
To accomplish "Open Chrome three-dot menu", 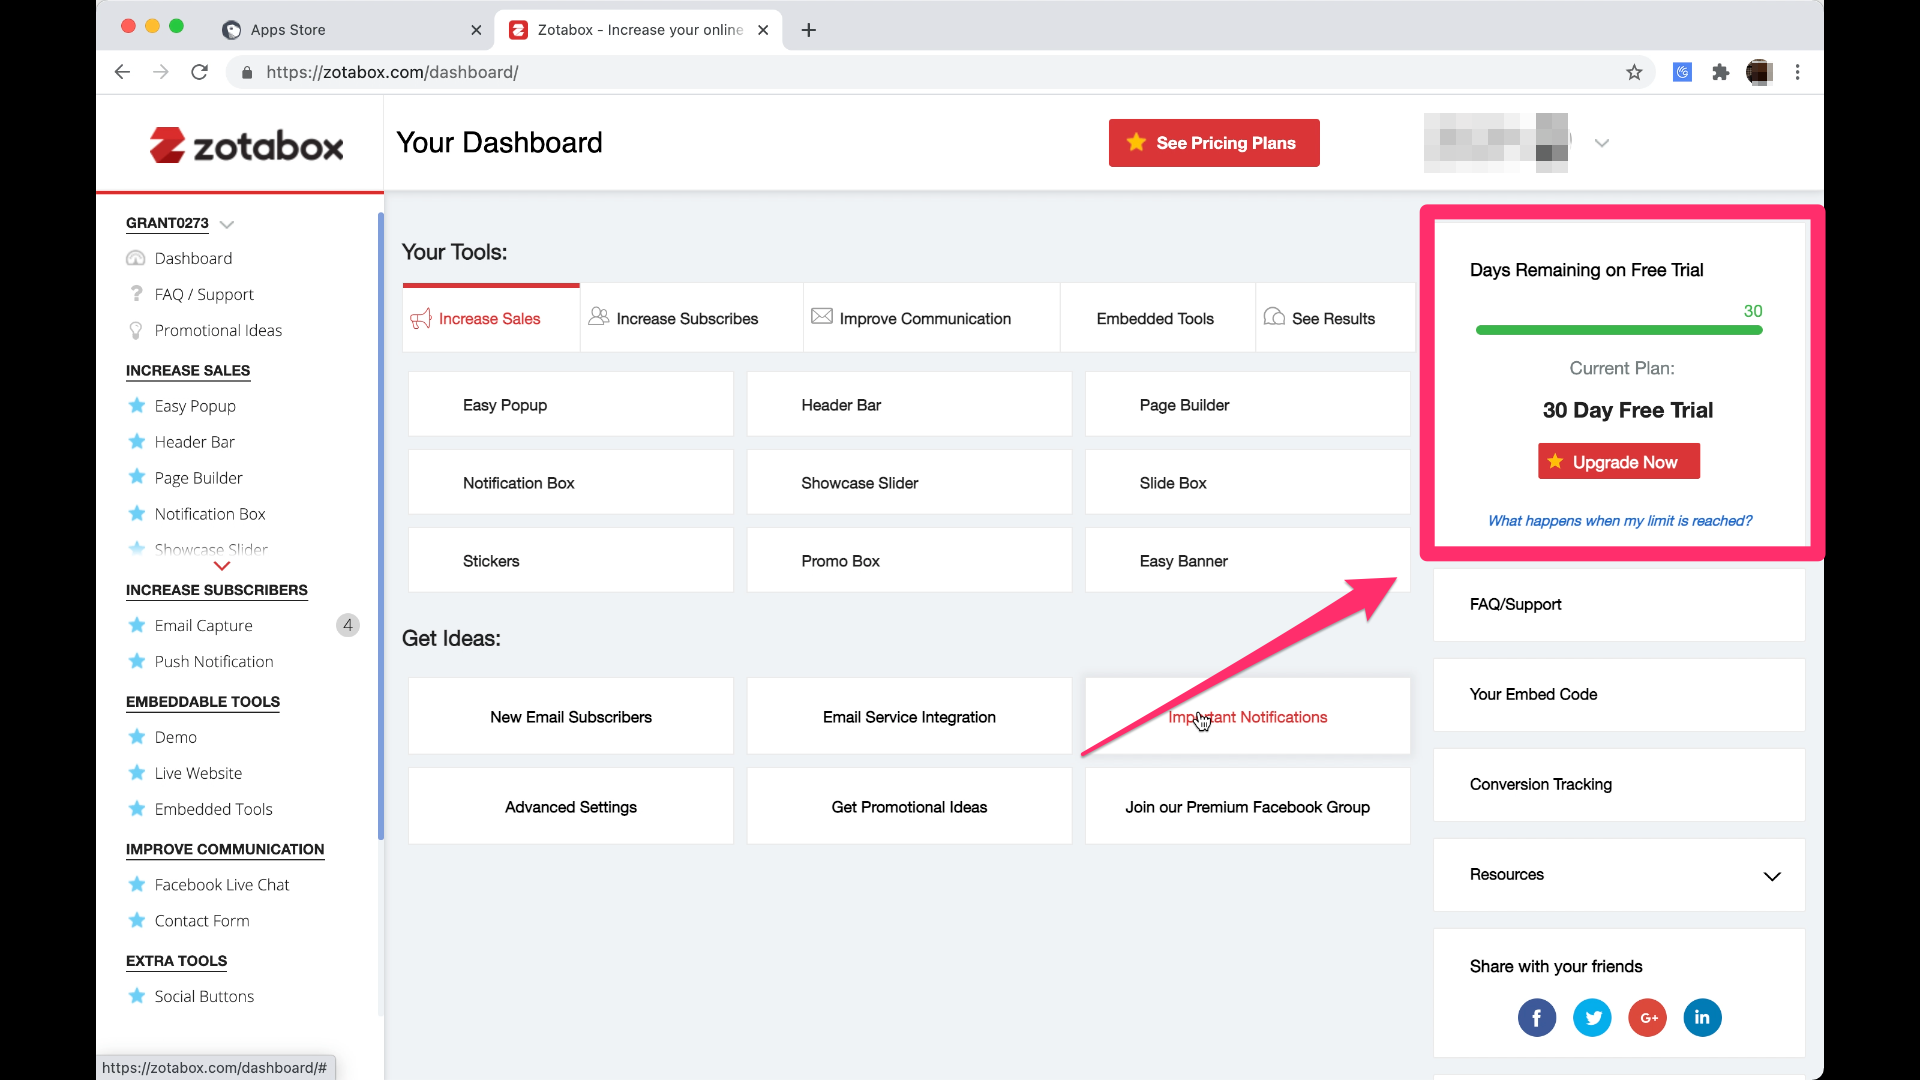I will 1797,72.
